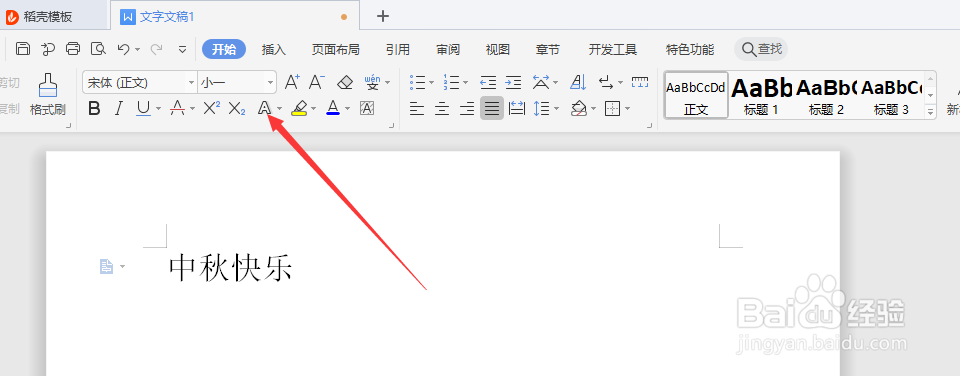Image resolution: width=960 pixels, height=376 pixels.
Task: Toggle italic formatting
Action: pos(119,108)
